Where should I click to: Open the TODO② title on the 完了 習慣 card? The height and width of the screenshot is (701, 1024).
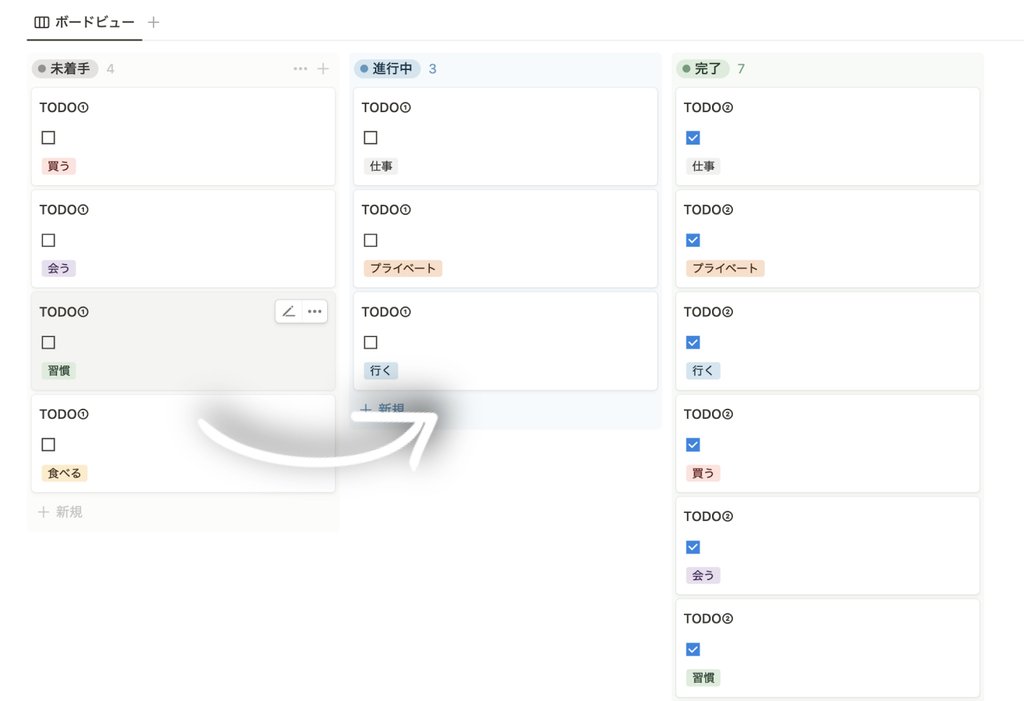click(x=709, y=619)
